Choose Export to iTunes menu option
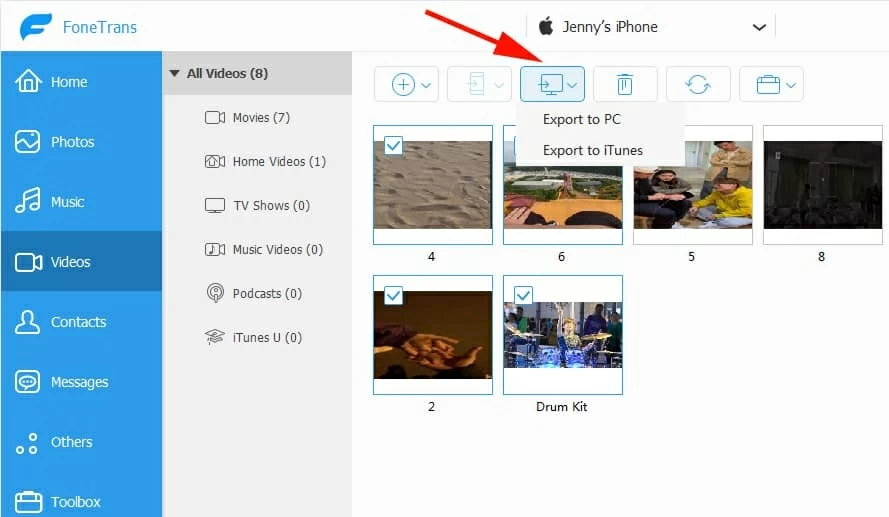The width and height of the screenshot is (889, 517). (592, 150)
